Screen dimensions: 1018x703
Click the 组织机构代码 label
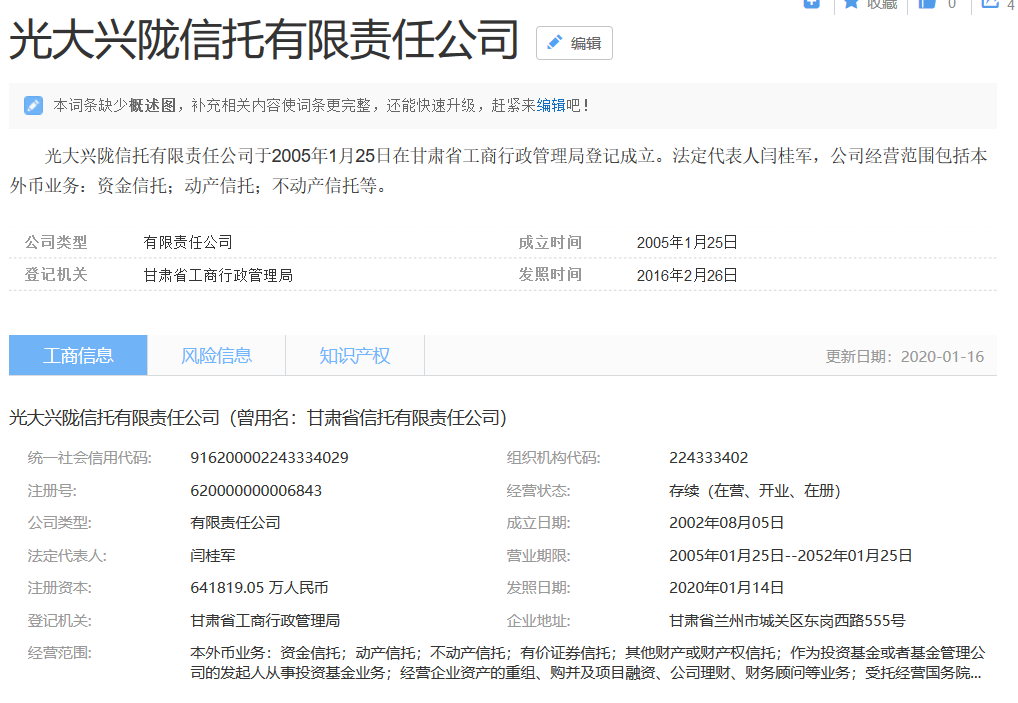[x=554, y=458]
